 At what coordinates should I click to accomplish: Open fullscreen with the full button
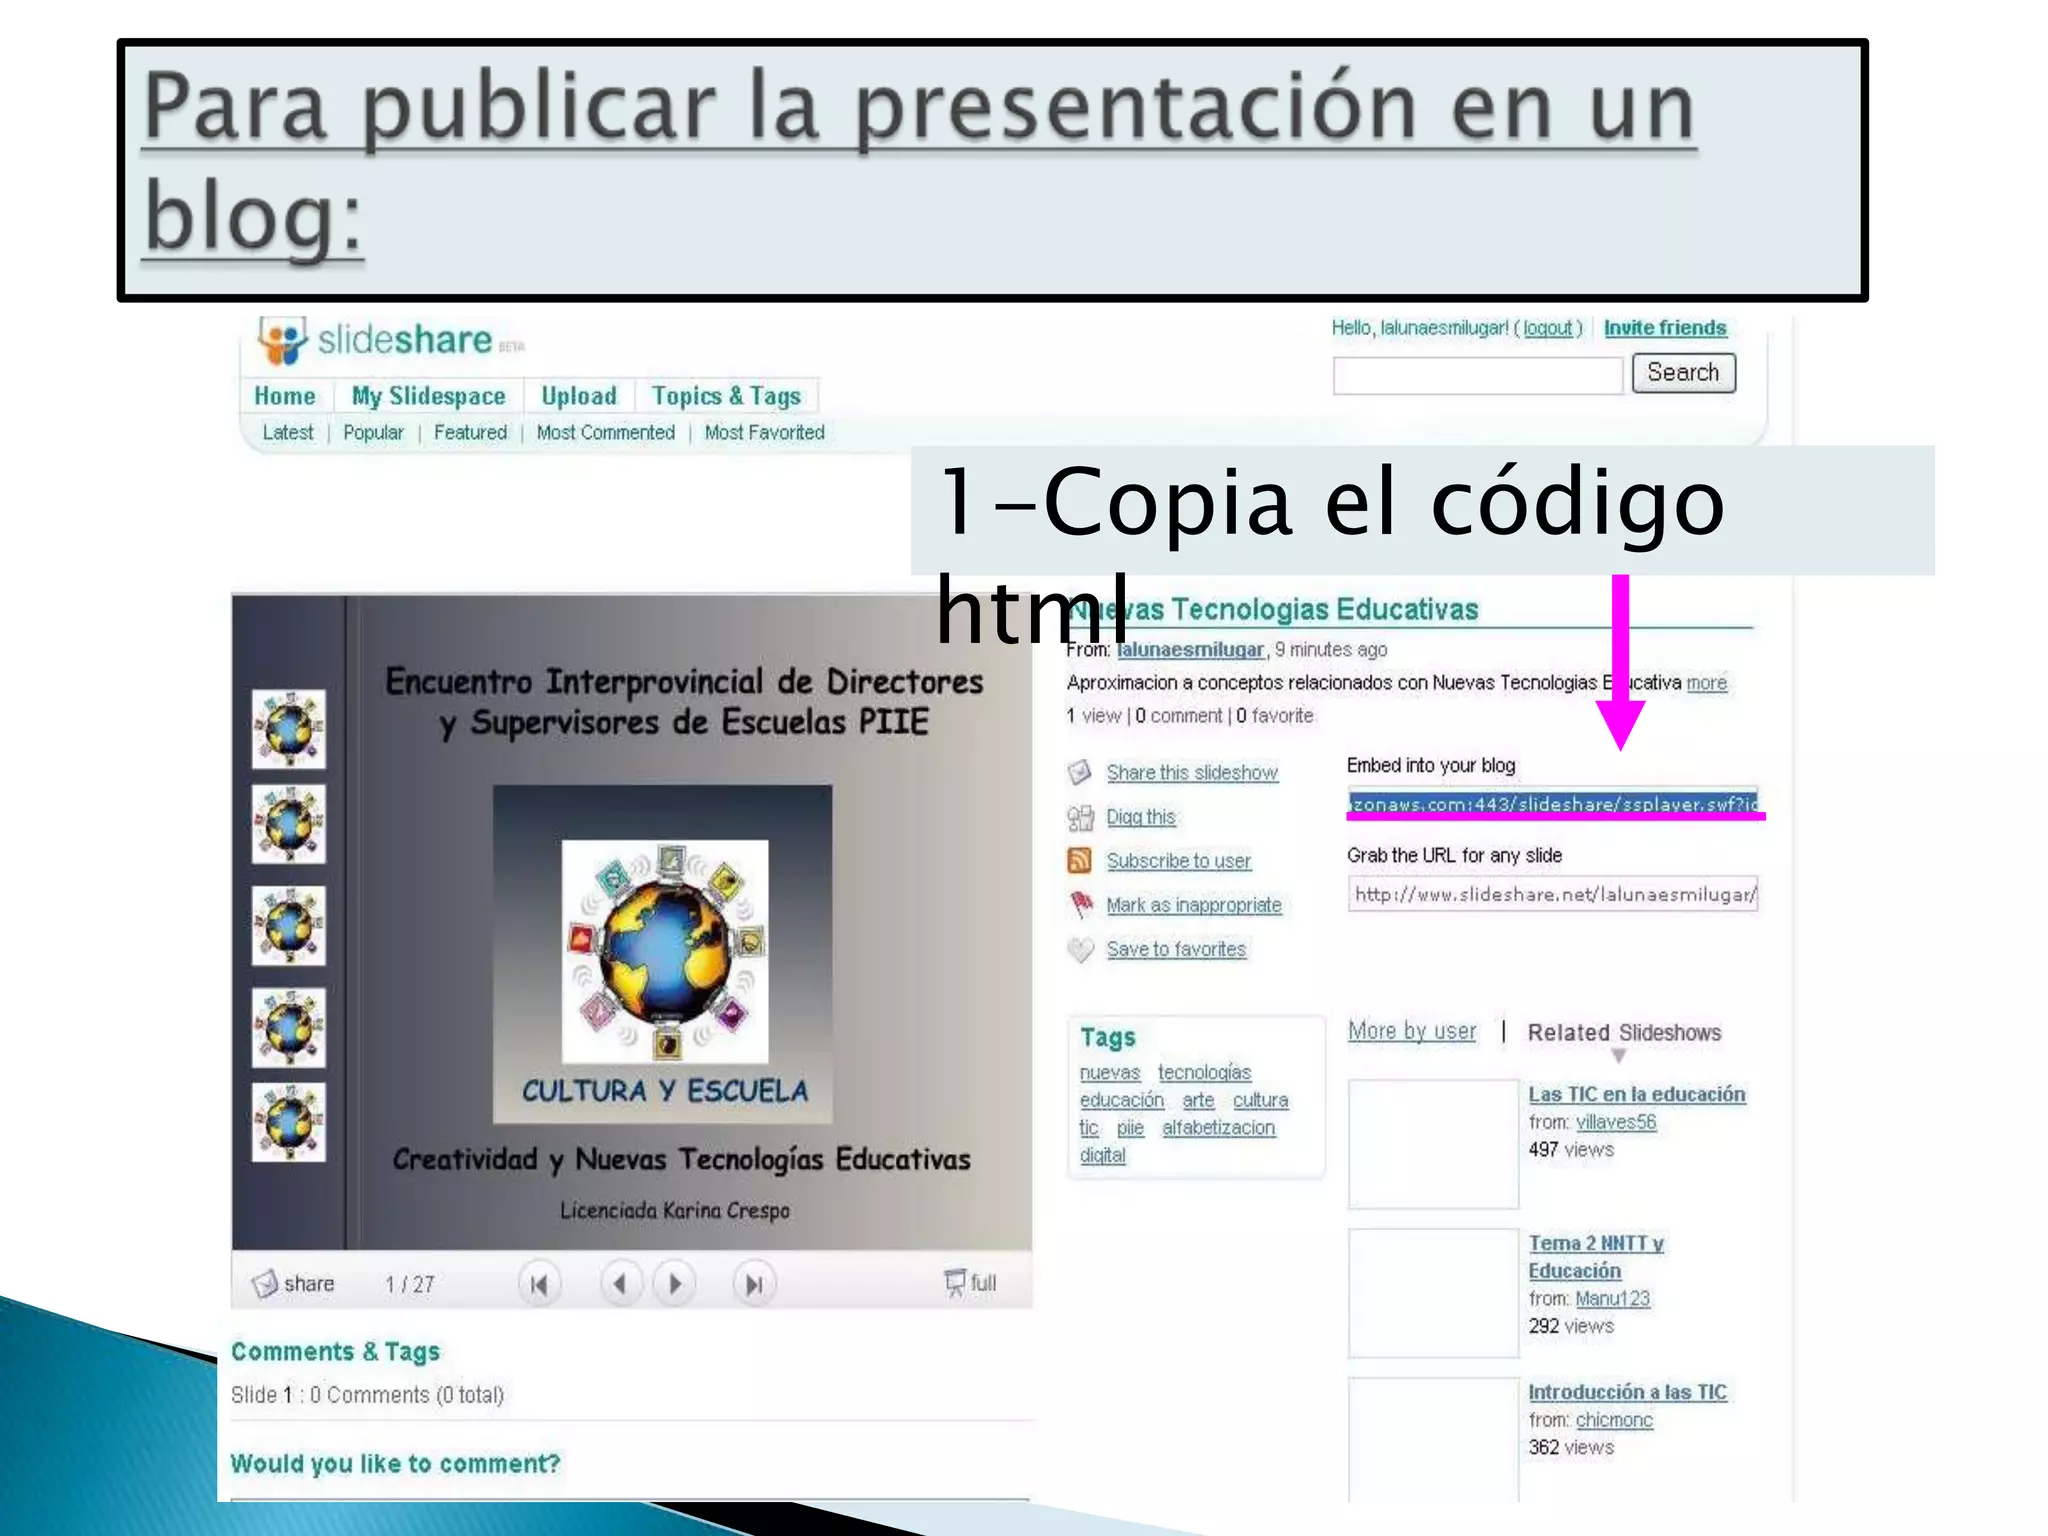tap(970, 1282)
